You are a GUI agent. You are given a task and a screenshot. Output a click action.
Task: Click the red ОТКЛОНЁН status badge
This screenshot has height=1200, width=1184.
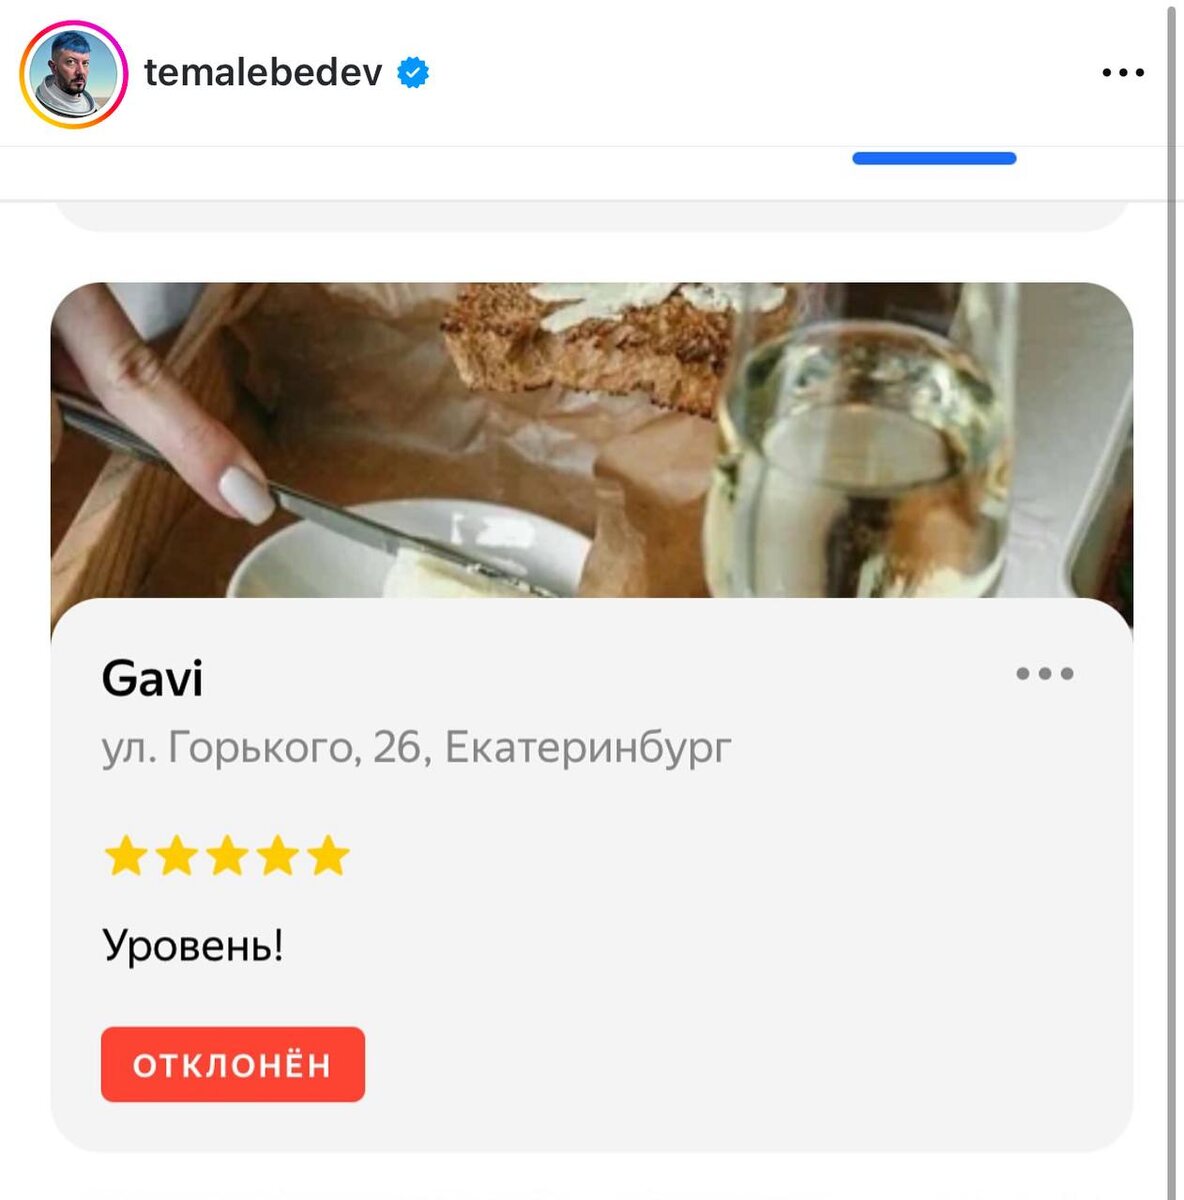pyautogui.click(x=233, y=1065)
